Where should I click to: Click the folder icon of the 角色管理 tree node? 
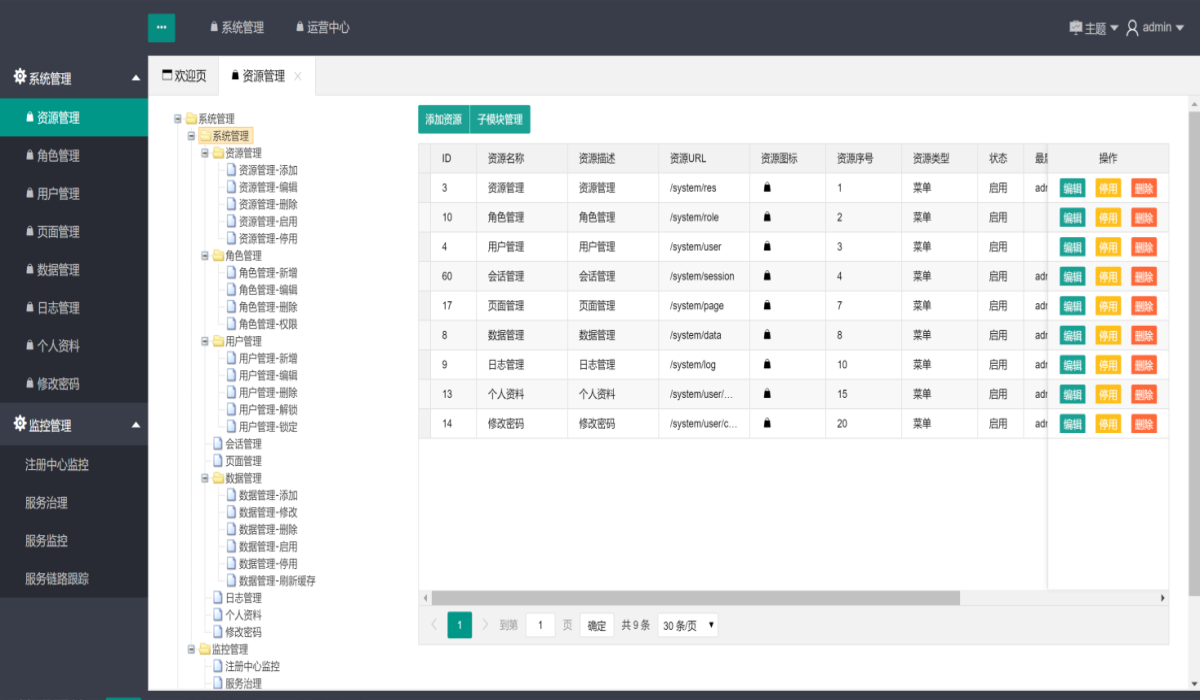(x=218, y=256)
